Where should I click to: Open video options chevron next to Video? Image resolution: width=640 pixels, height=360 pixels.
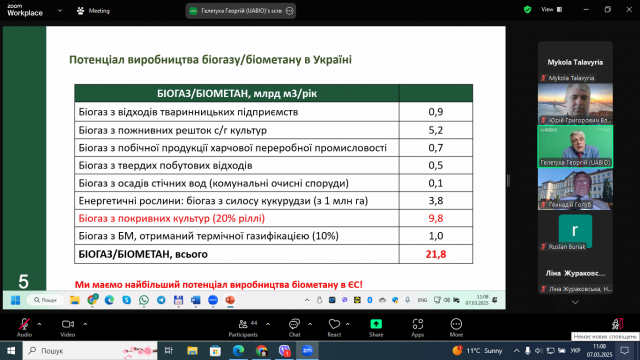85,324
